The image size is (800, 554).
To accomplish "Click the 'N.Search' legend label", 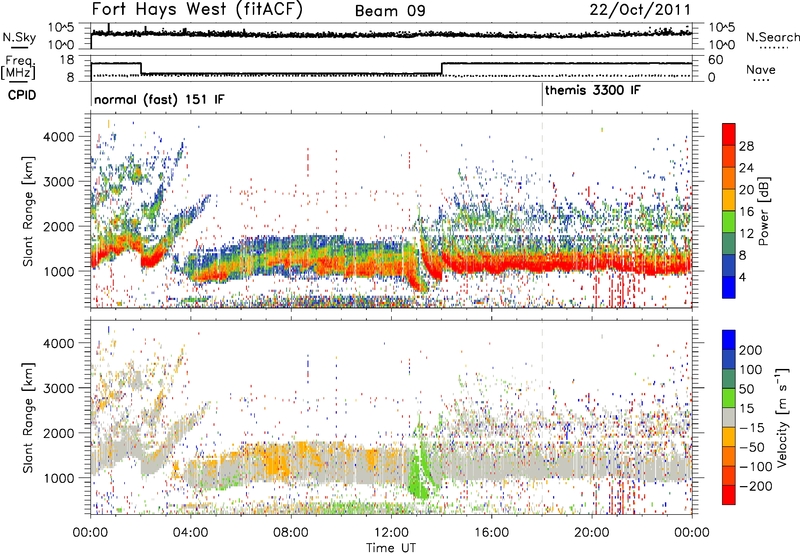I will [x=772, y=37].
